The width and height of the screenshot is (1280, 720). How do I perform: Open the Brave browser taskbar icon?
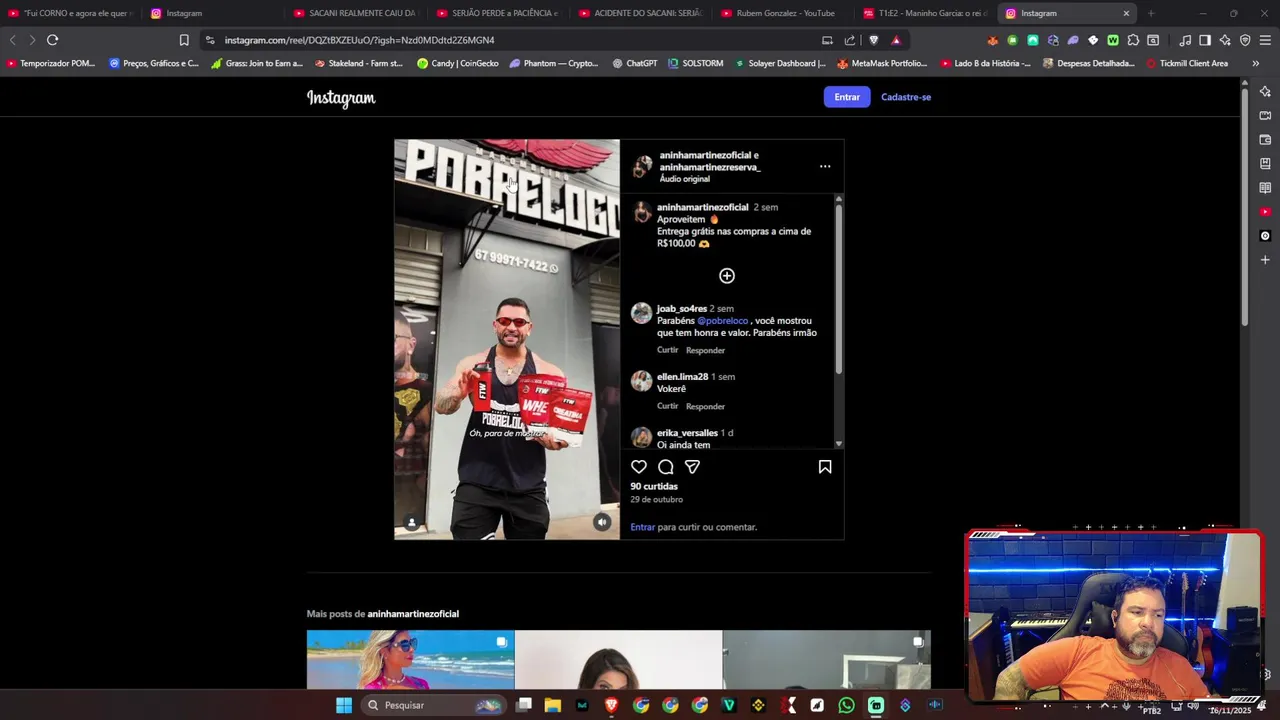[x=612, y=705]
